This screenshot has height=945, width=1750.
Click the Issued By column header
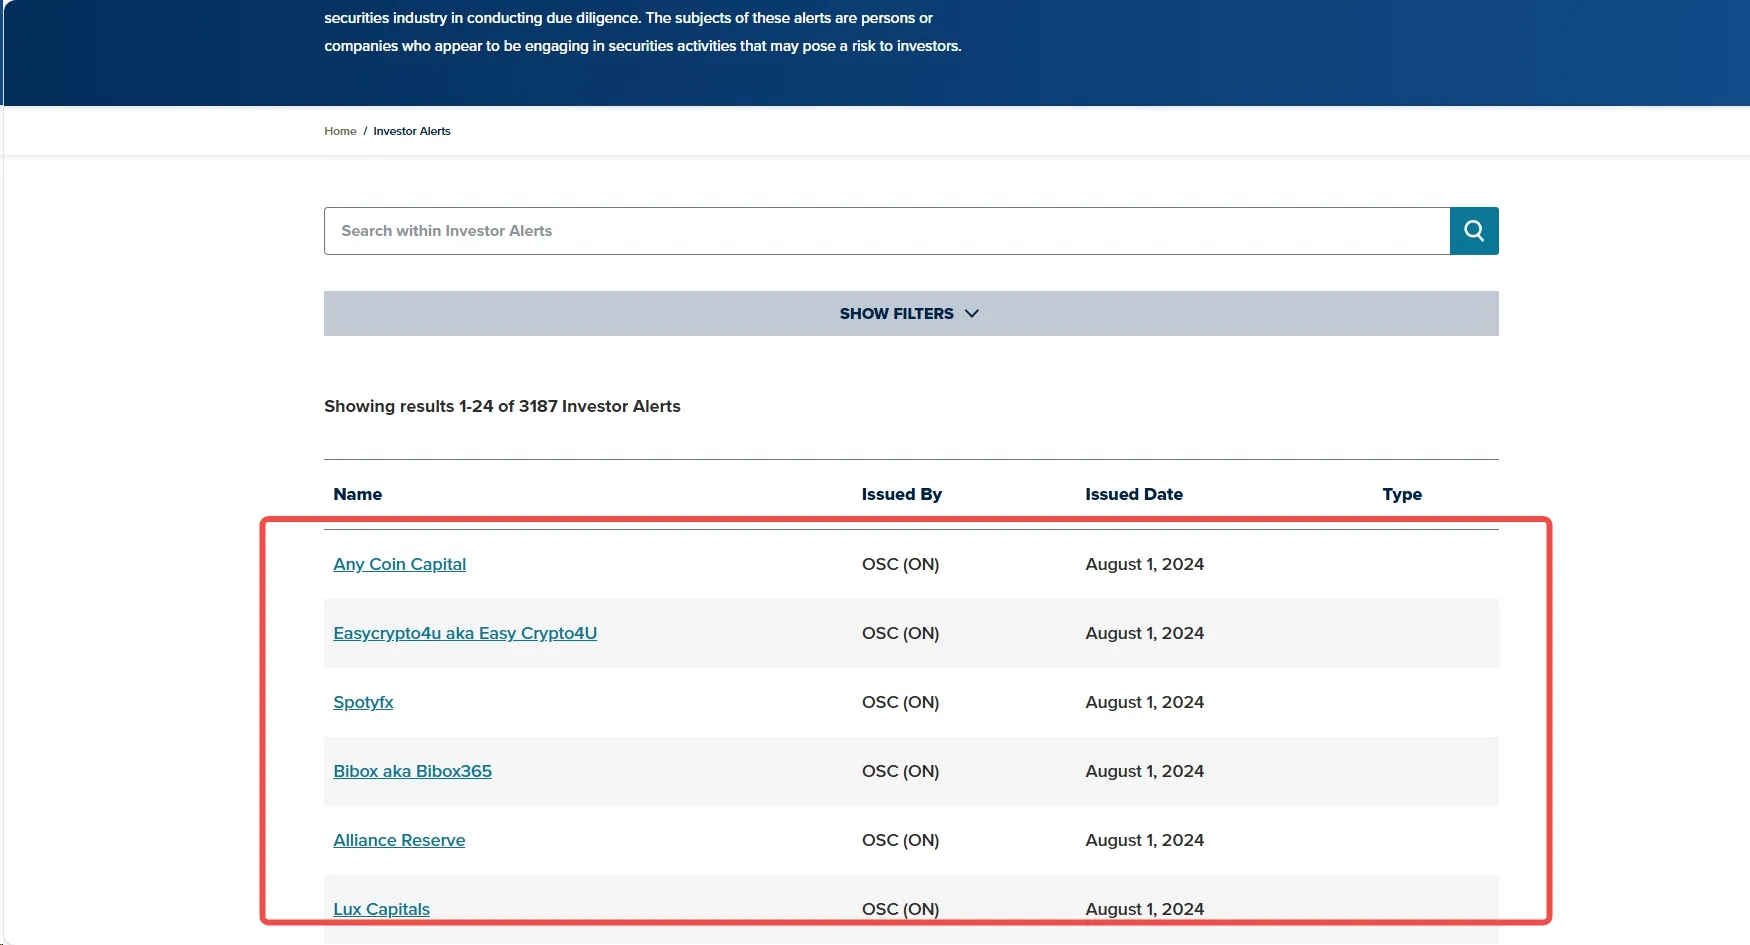click(x=902, y=494)
